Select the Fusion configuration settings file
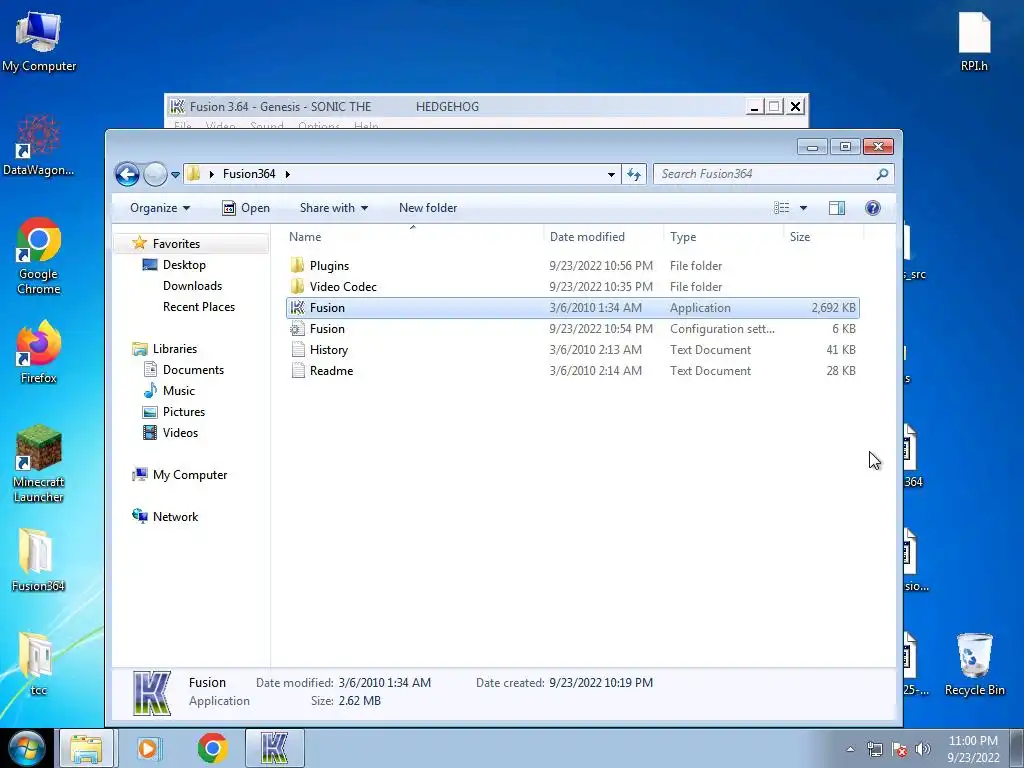The width and height of the screenshot is (1024, 768). pos(572,328)
